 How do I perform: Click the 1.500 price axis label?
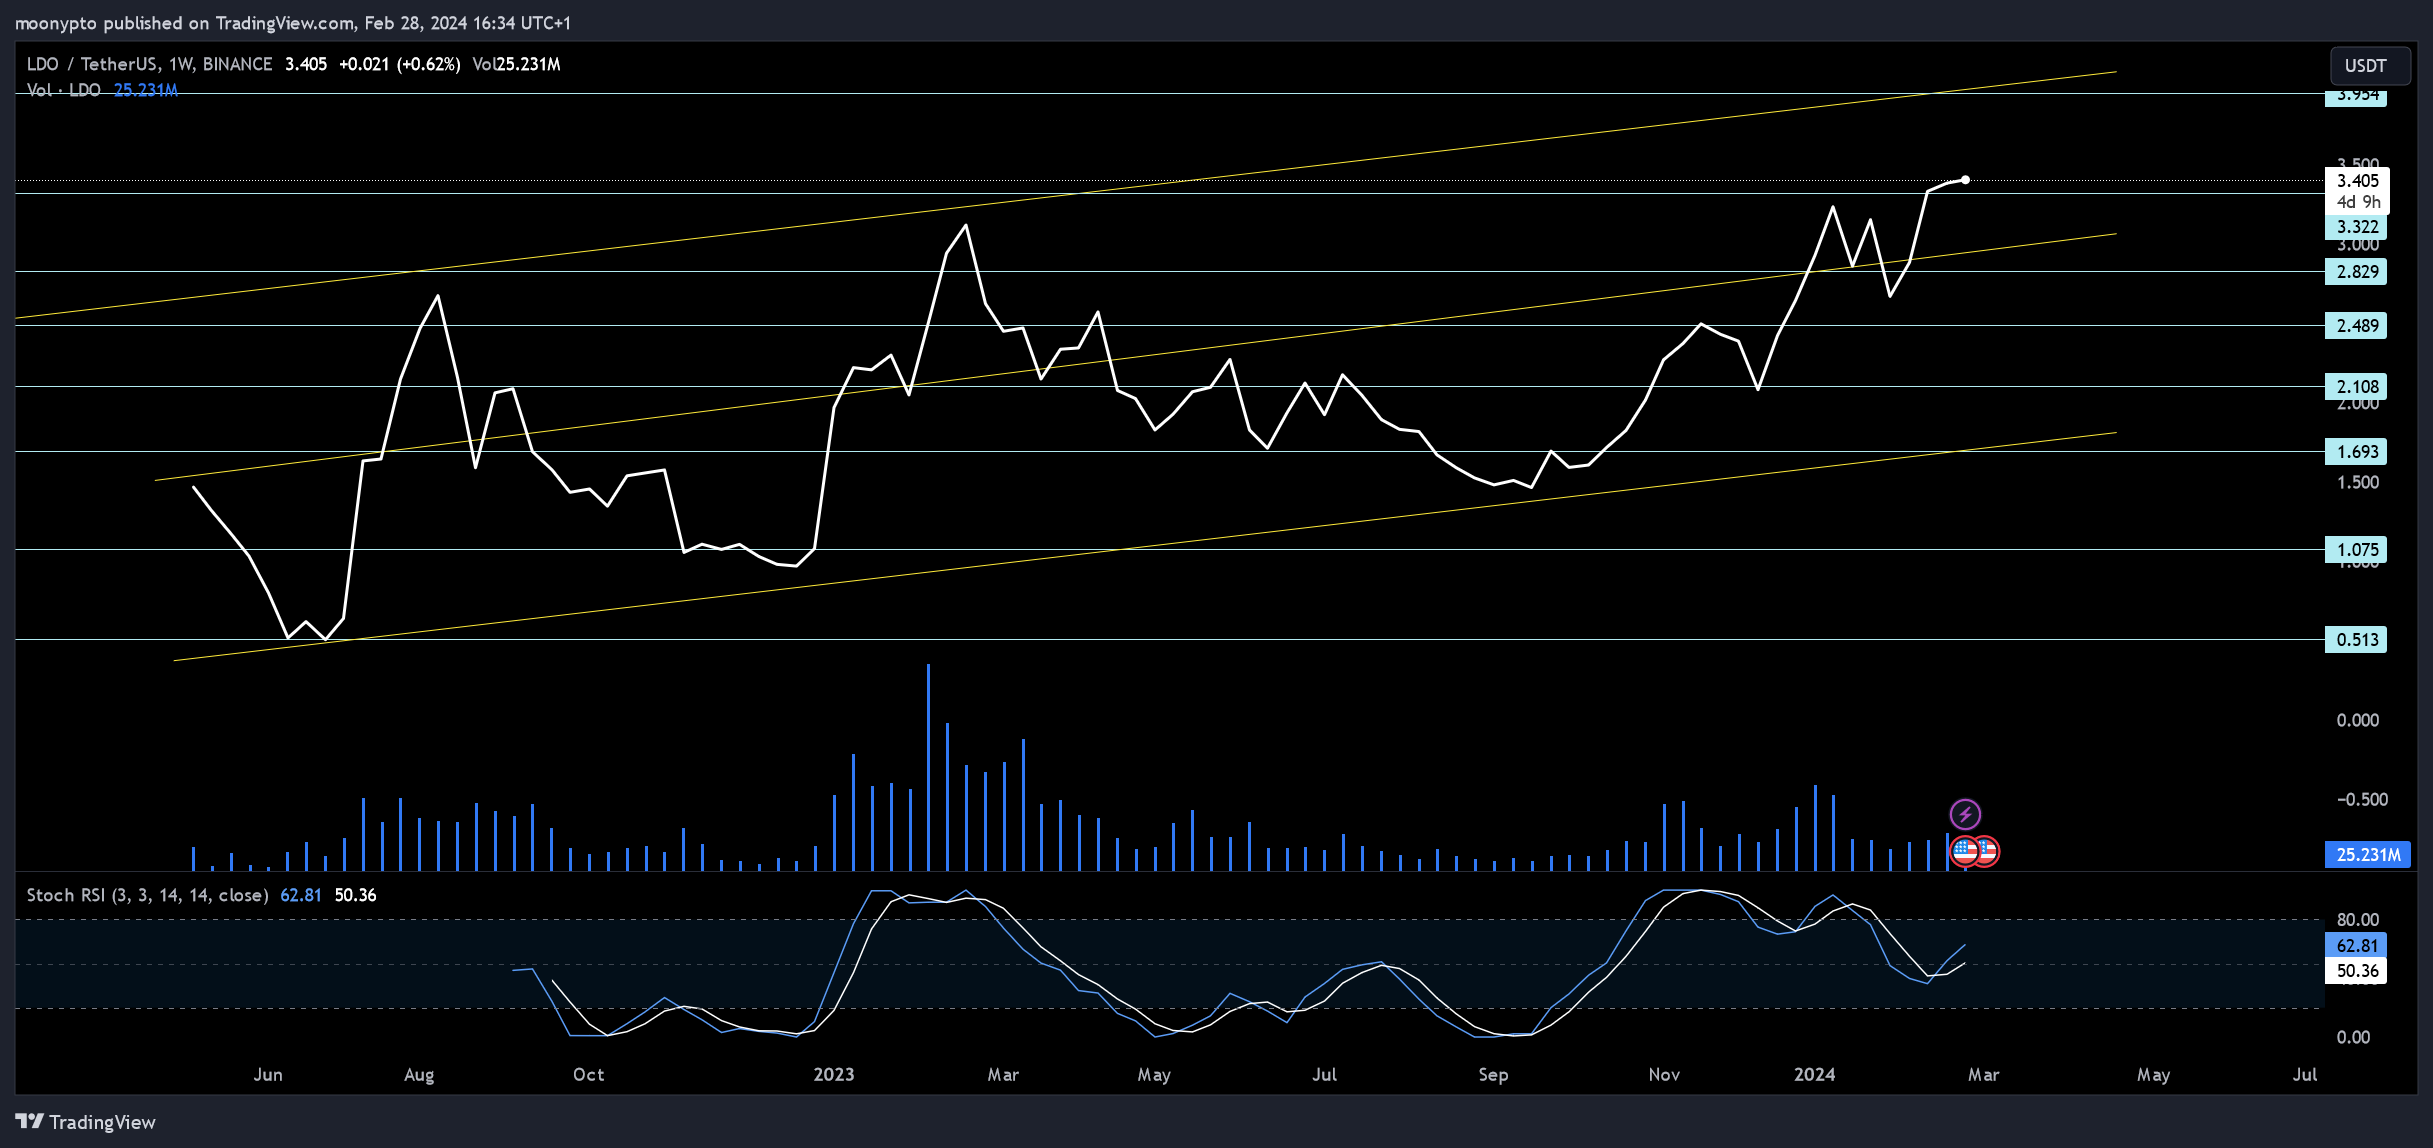coord(2357,483)
